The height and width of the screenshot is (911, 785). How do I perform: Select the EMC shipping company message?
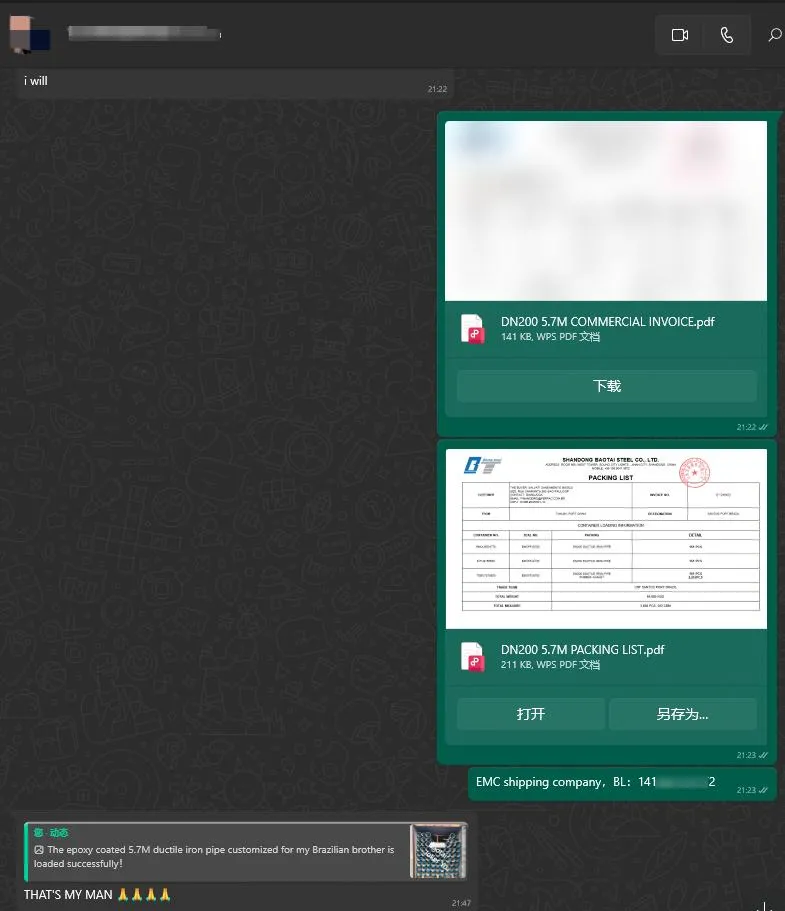[x=600, y=782]
